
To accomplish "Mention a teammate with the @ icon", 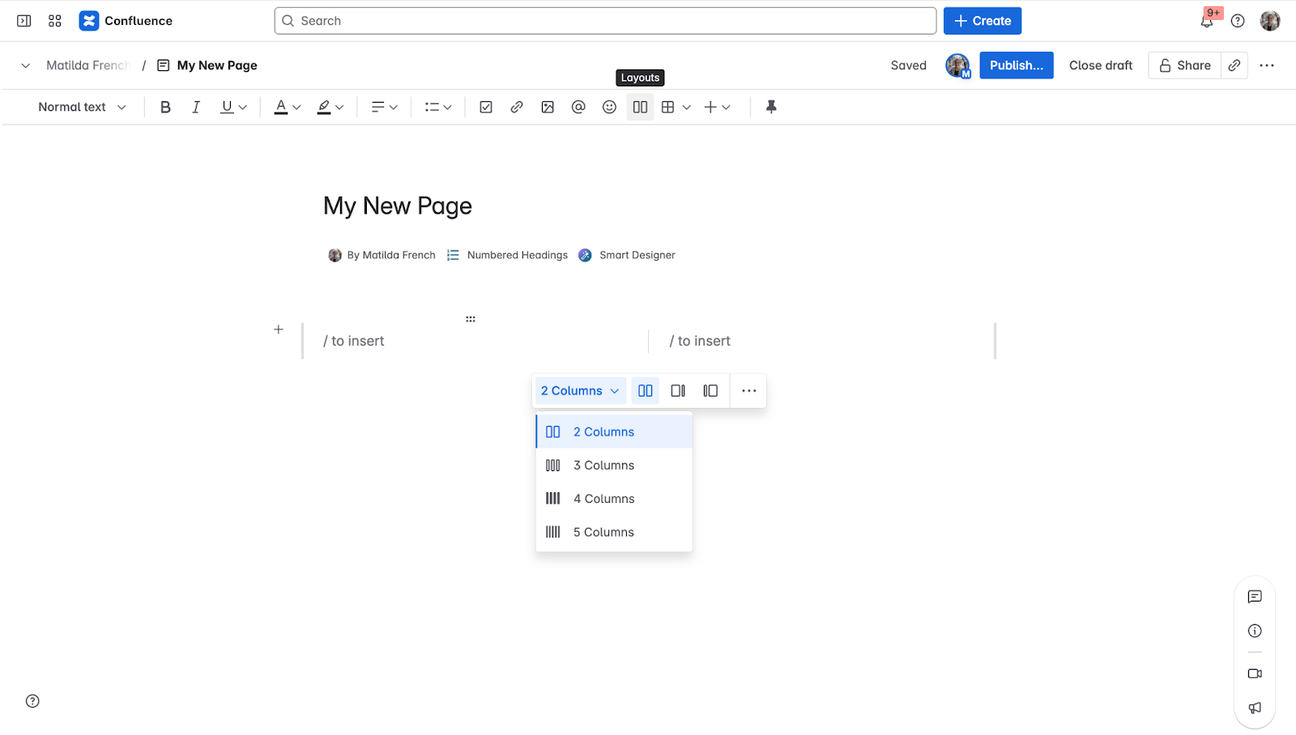I will 578,107.
